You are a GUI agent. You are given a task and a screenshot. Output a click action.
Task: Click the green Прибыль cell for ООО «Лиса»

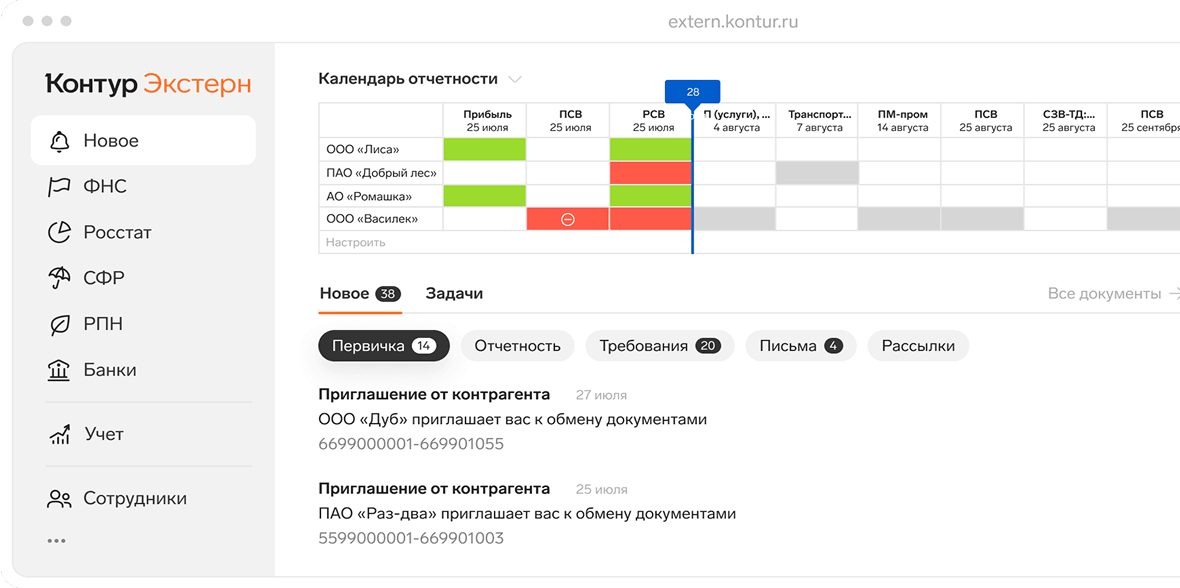[x=484, y=149]
